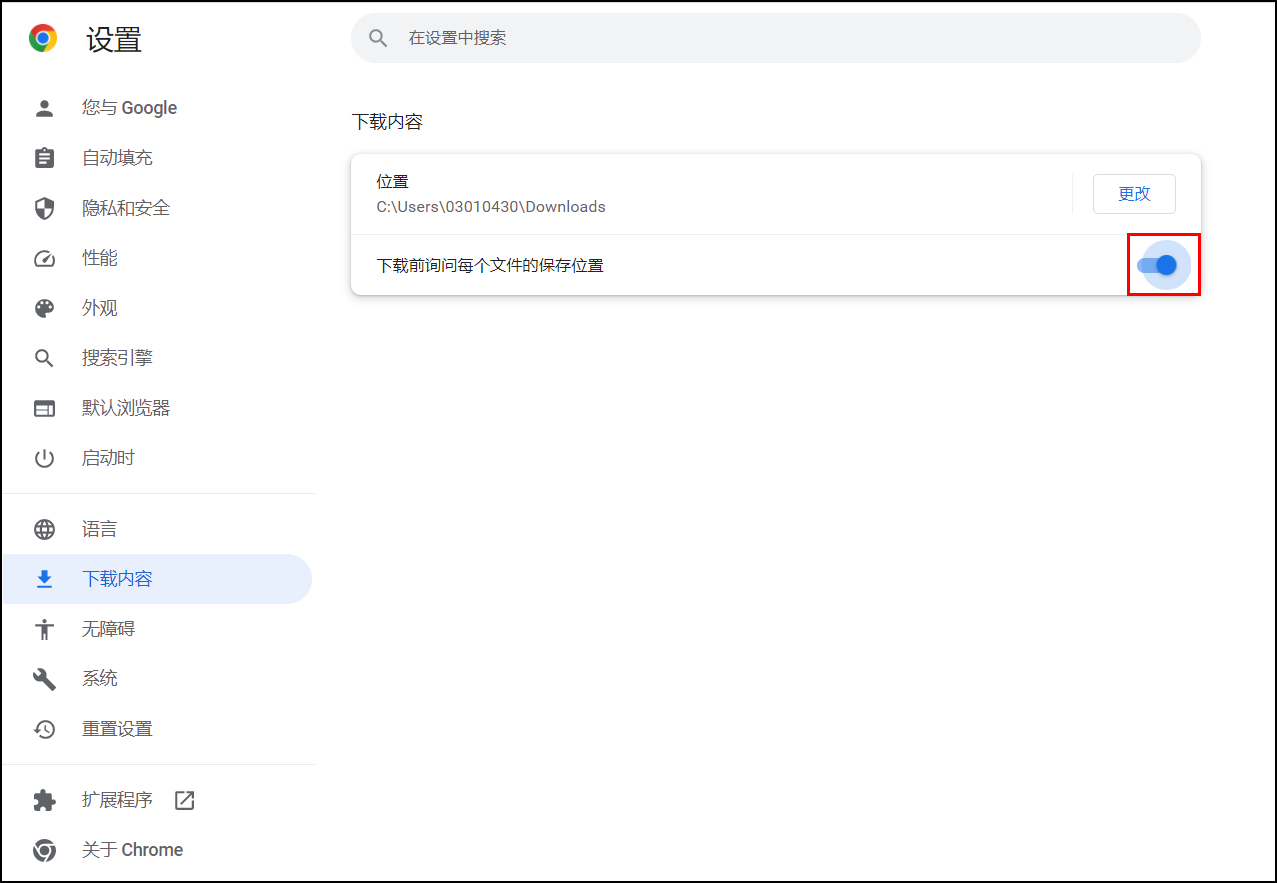Select the 启动时 power icon
Screen dimensions: 1277x883
(x=45, y=457)
